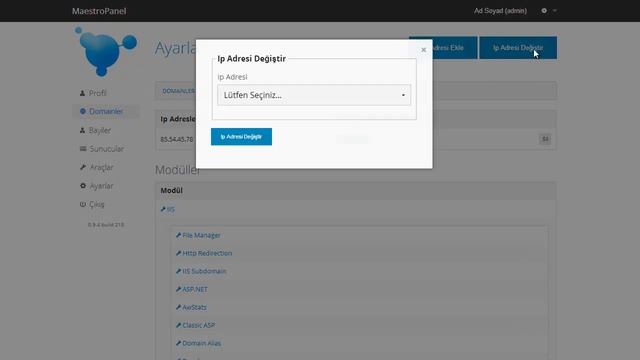Open the IIS module link
Screen dimensions: 640x360
tap(171, 209)
